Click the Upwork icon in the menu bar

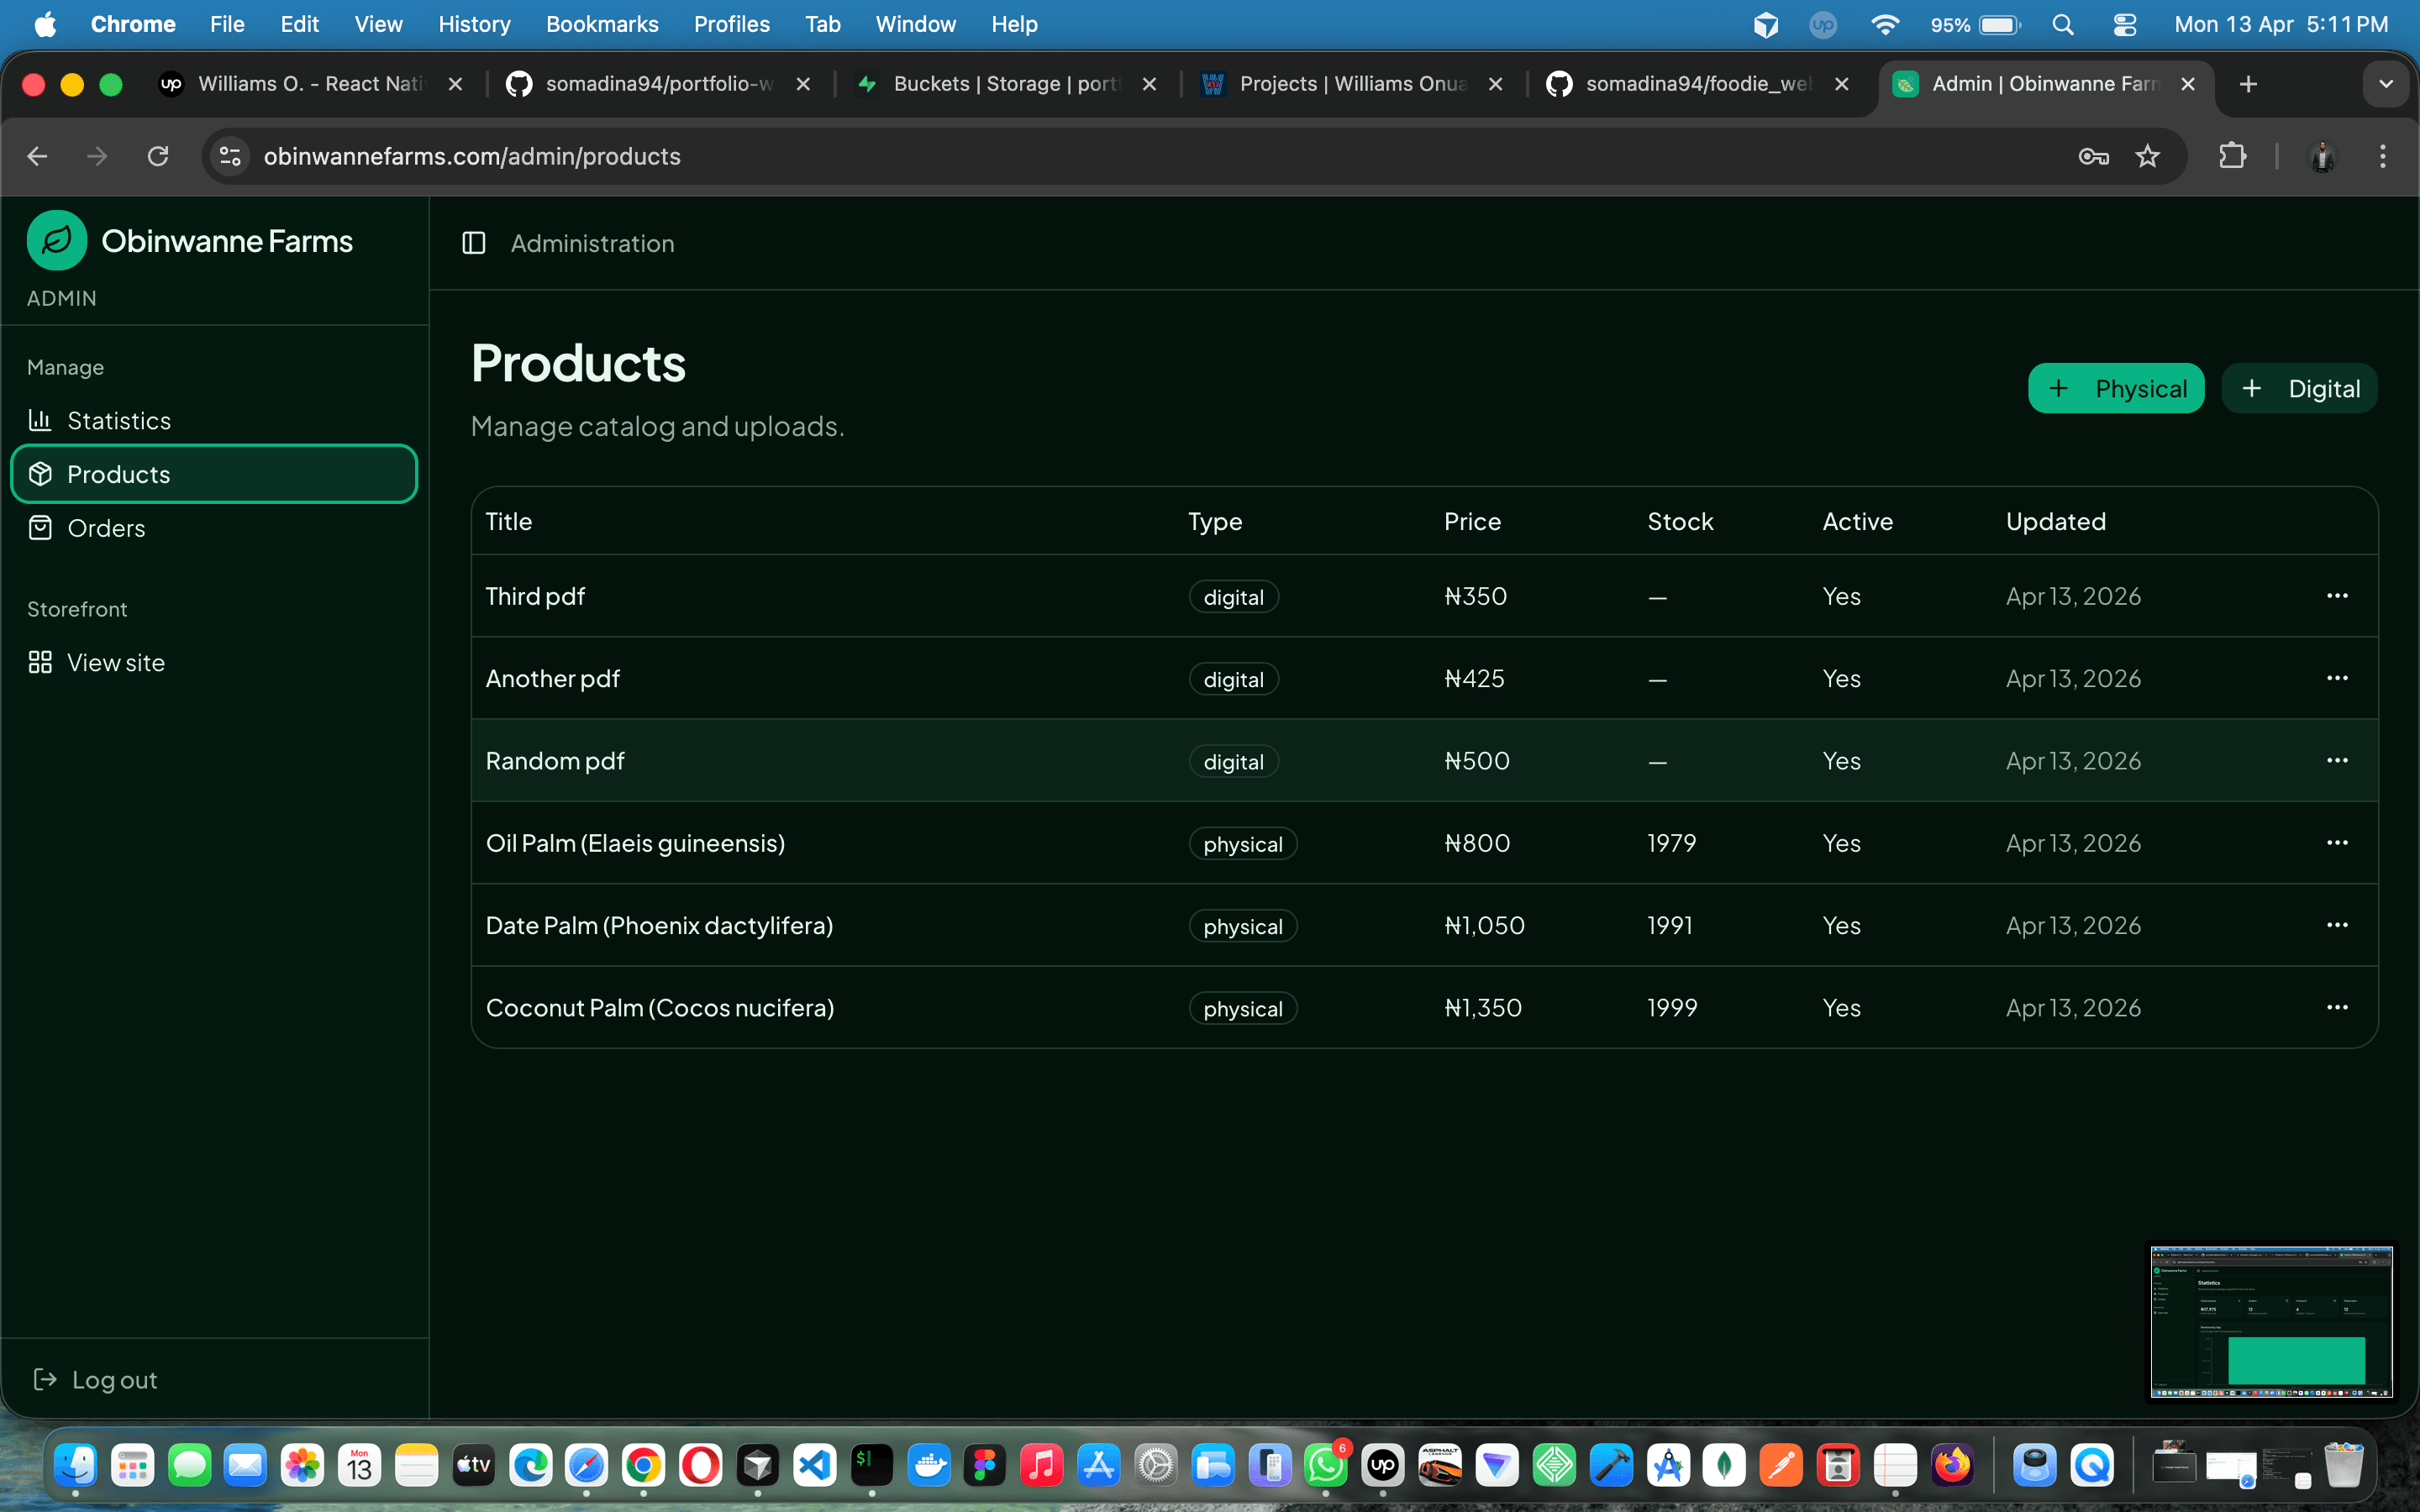click(1823, 25)
